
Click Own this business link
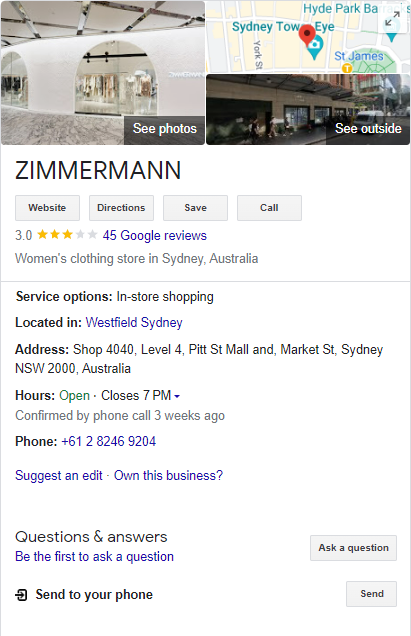pyautogui.click(x=168, y=475)
